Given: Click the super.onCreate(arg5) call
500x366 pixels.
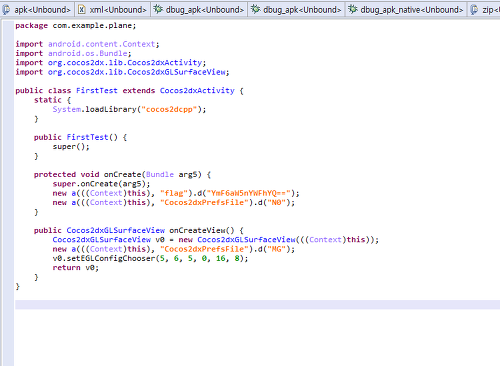Looking at the screenshot, I should click(x=101, y=184).
